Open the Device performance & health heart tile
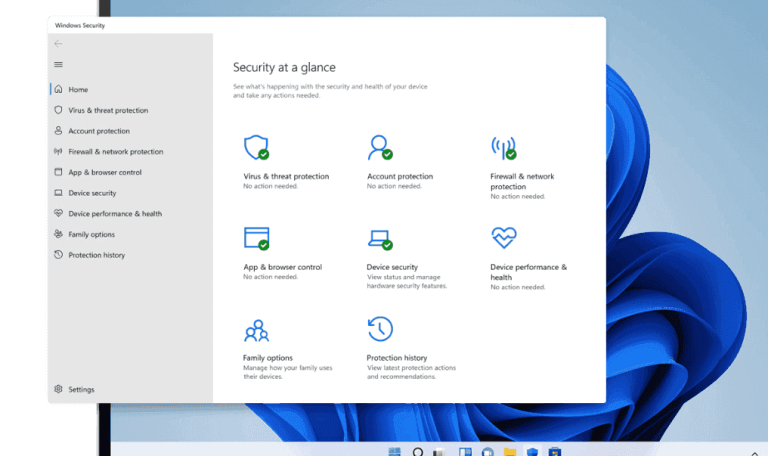 [x=528, y=258]
